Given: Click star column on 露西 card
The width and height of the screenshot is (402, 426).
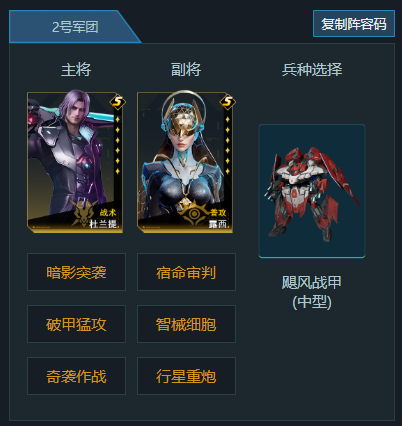Looking at the screenshot, I should tap(228, 145).
